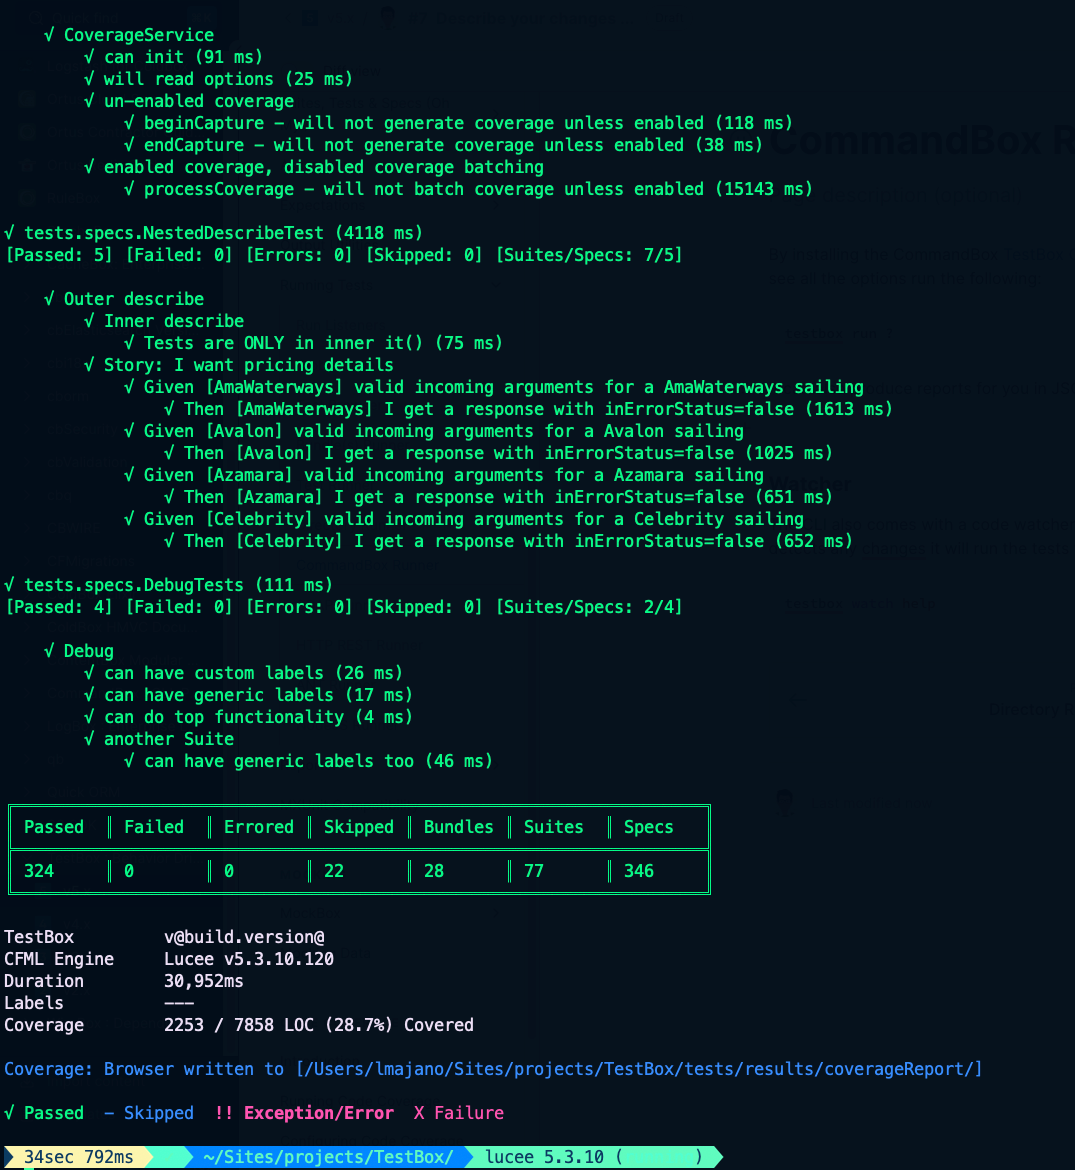Screen dimensions: 1075x1170
Task: Click the green checkmark beside CoverageService
Action: (48, 34)
